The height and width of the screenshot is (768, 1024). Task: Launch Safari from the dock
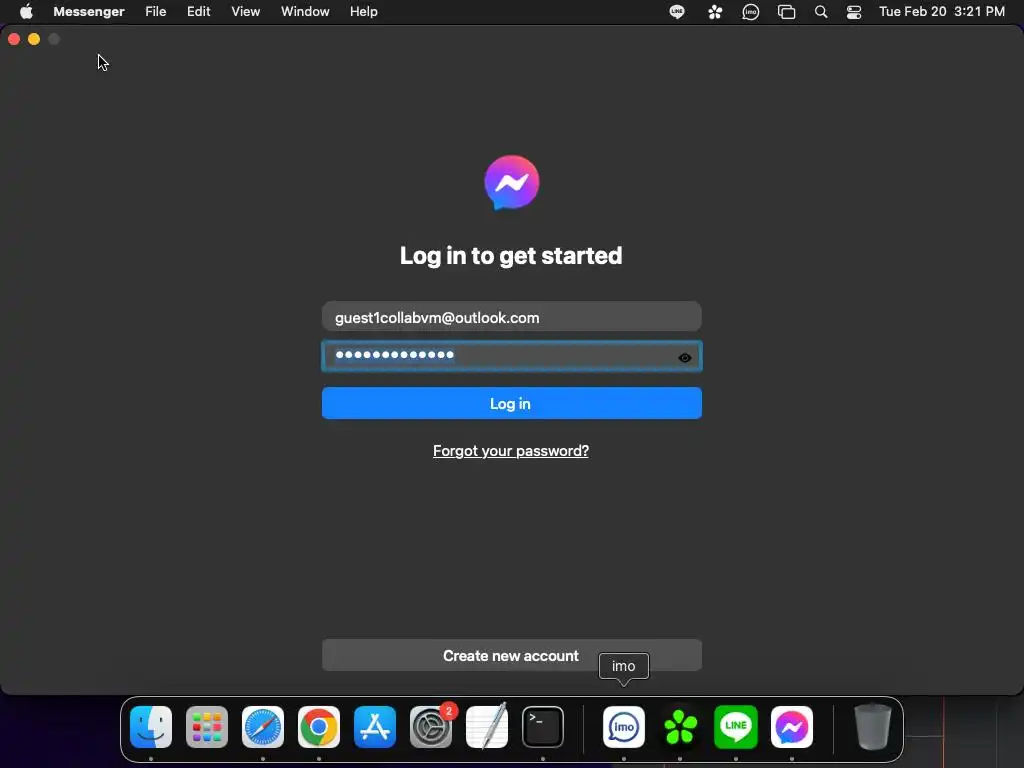point(263,727)
